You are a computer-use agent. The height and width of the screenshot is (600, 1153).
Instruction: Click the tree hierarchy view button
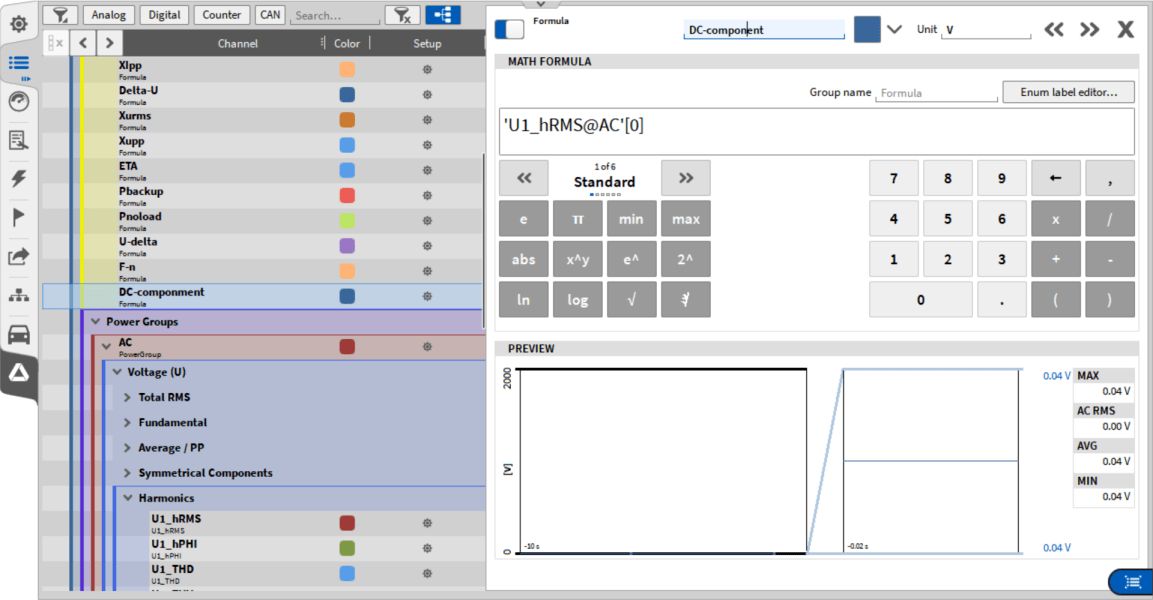point(442,15)
